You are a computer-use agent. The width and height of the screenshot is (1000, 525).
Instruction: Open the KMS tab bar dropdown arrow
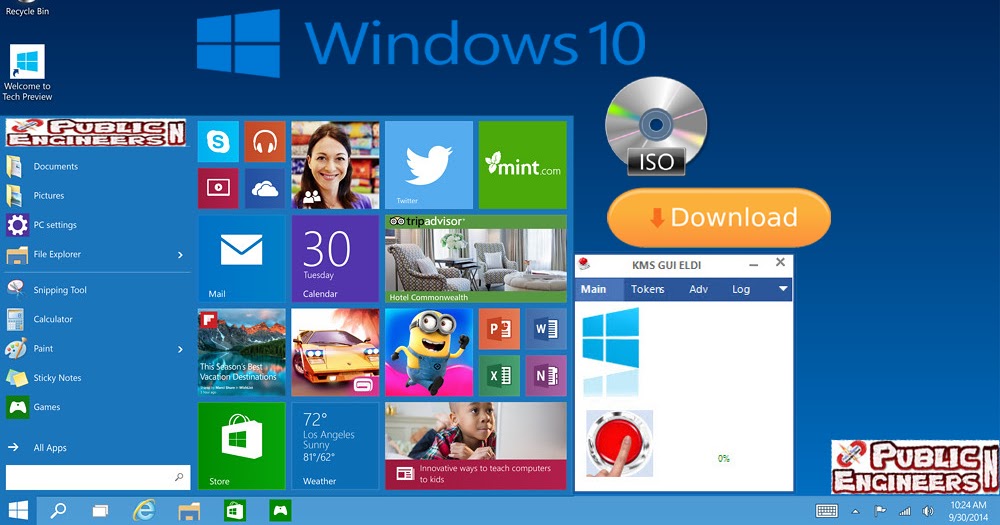[x=783, y=289]
